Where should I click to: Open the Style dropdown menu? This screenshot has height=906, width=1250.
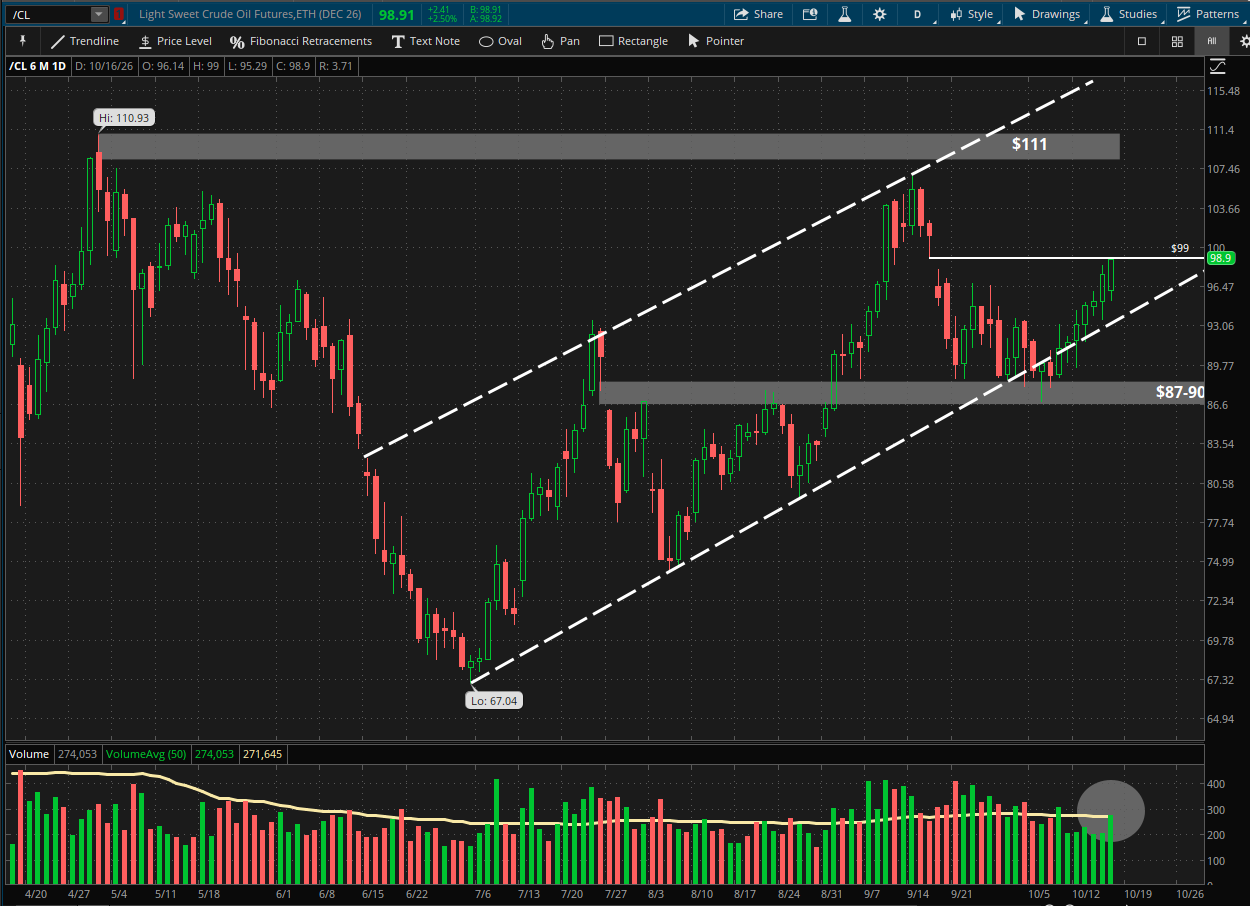(971, 14)
